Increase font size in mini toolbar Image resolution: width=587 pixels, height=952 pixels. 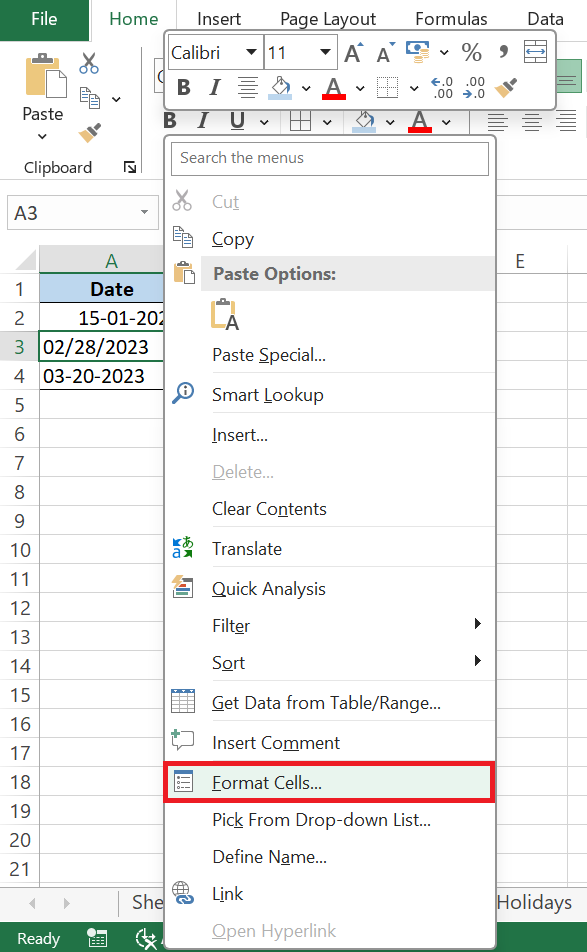[354, 53]
